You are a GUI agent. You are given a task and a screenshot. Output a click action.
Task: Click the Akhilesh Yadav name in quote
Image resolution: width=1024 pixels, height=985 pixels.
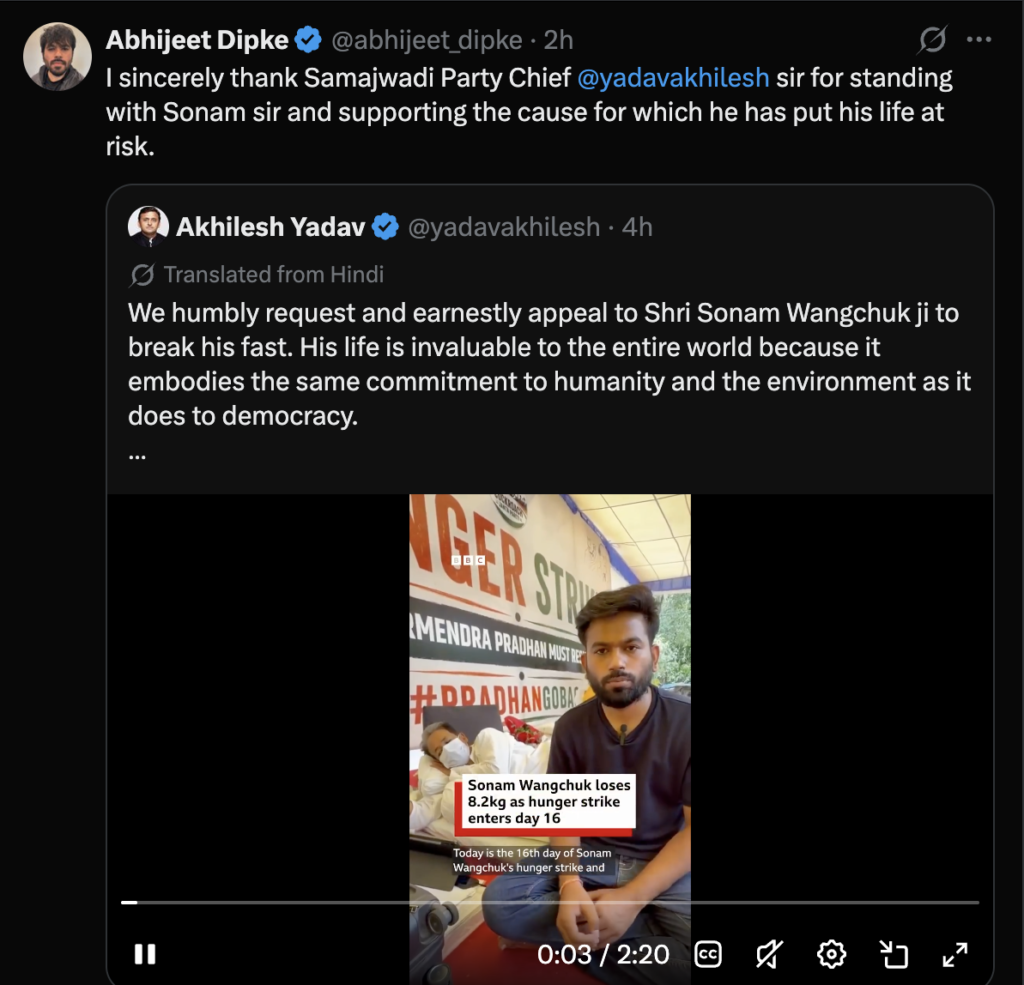pos(270,227)
